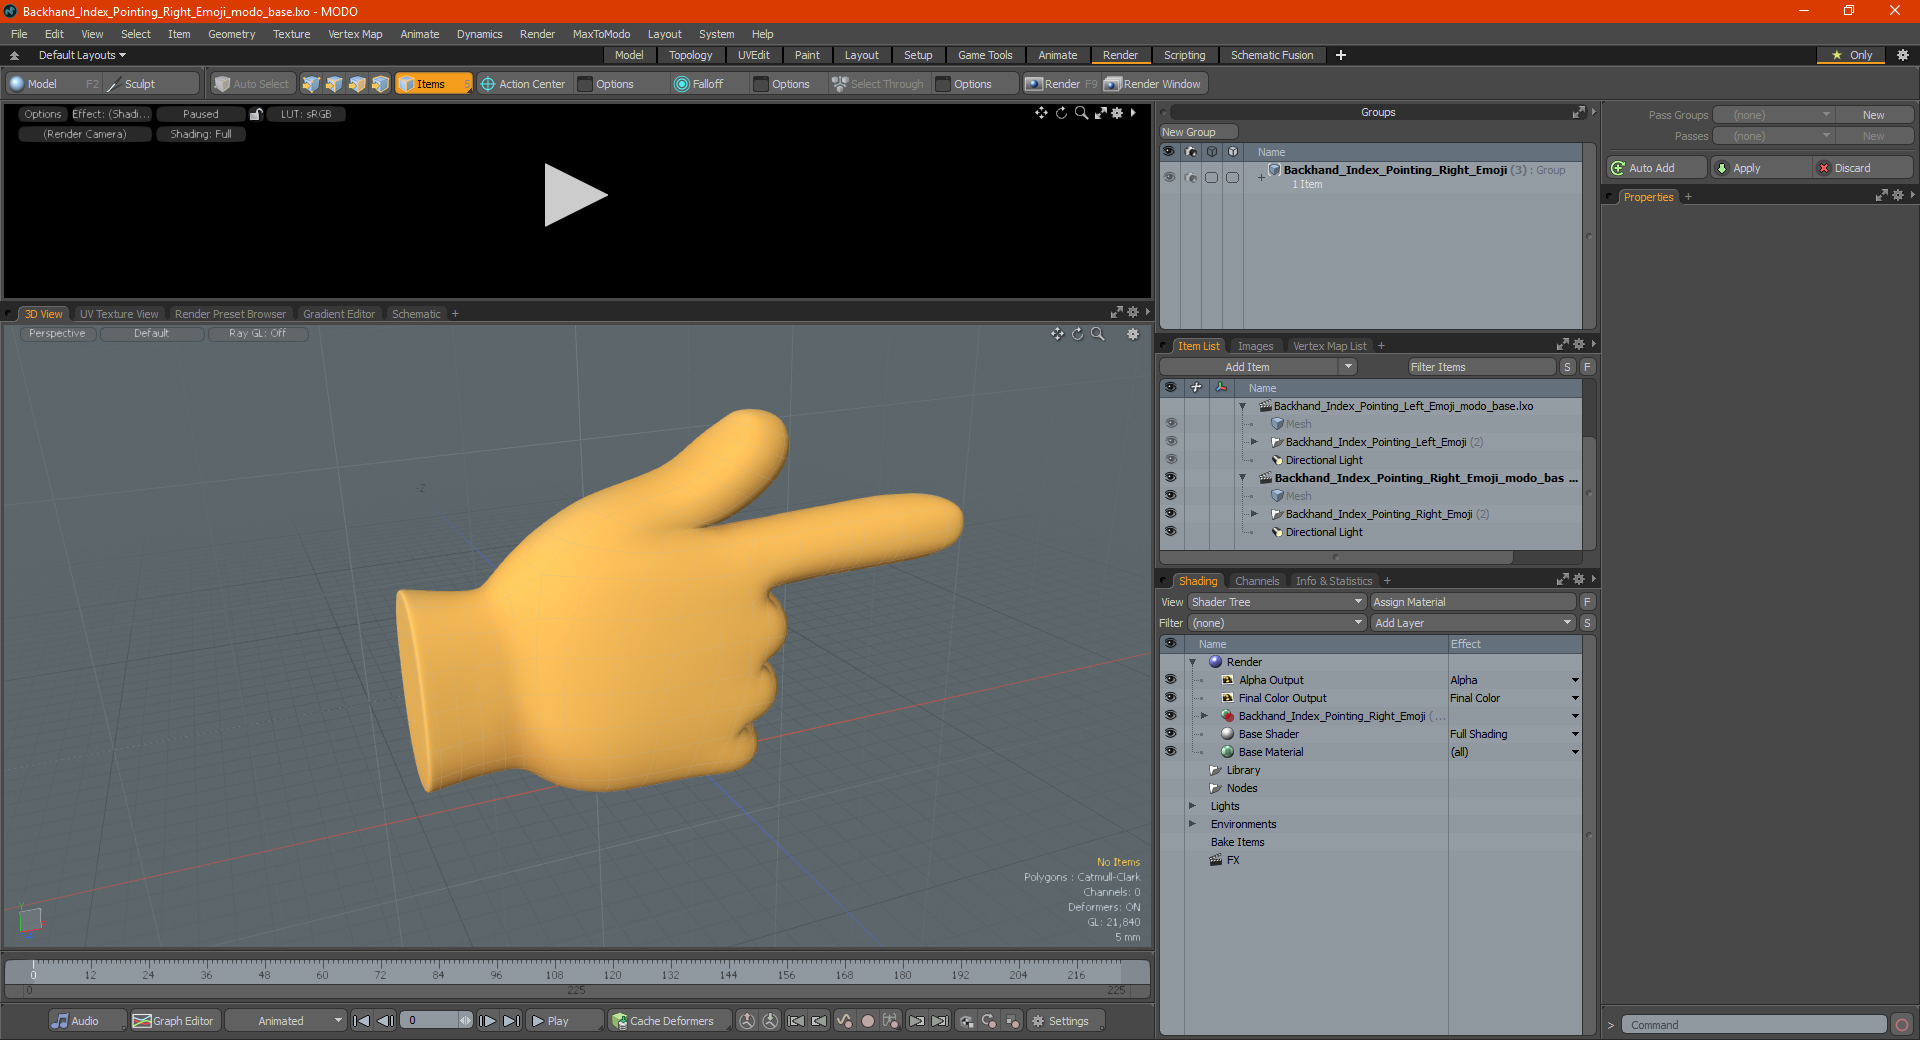Open the Shader Tree view dropdown

point(1277,602)
